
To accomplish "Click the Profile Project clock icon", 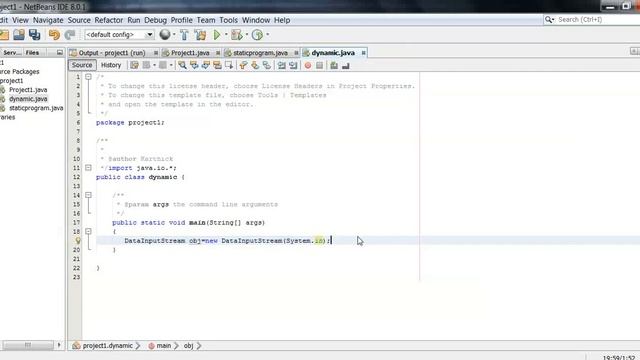I will [x=257, y=35].
